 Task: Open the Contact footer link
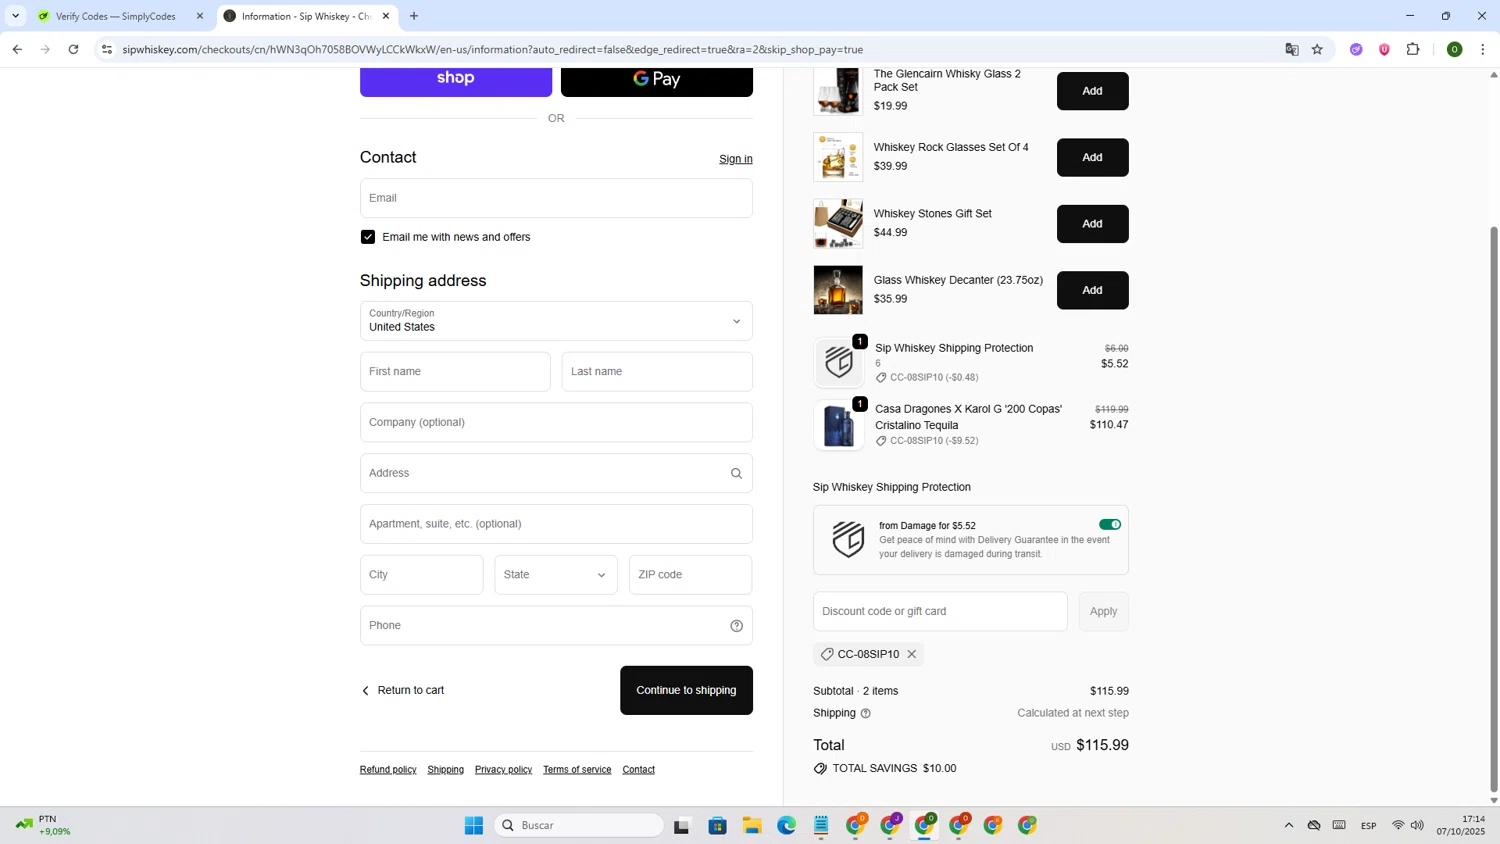[x=638, y=770]
